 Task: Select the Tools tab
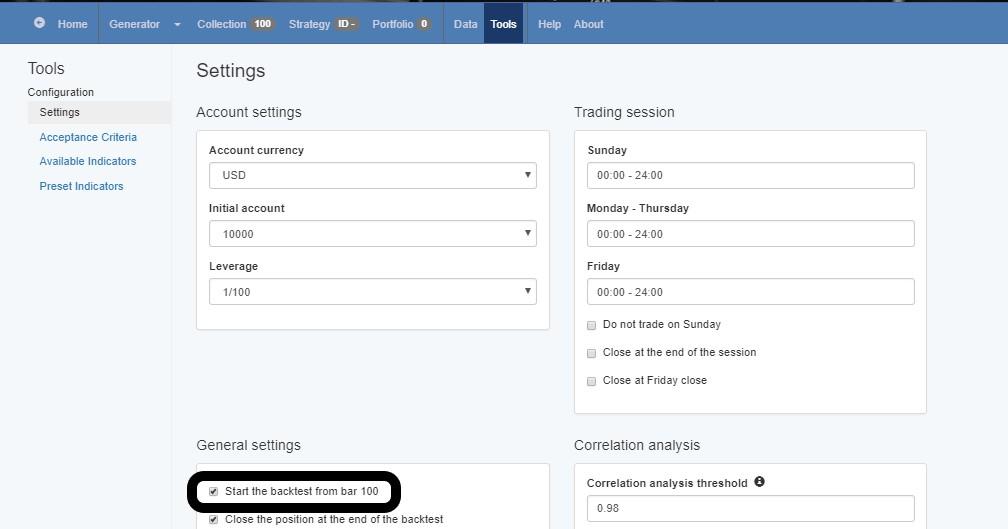point(503,24)
